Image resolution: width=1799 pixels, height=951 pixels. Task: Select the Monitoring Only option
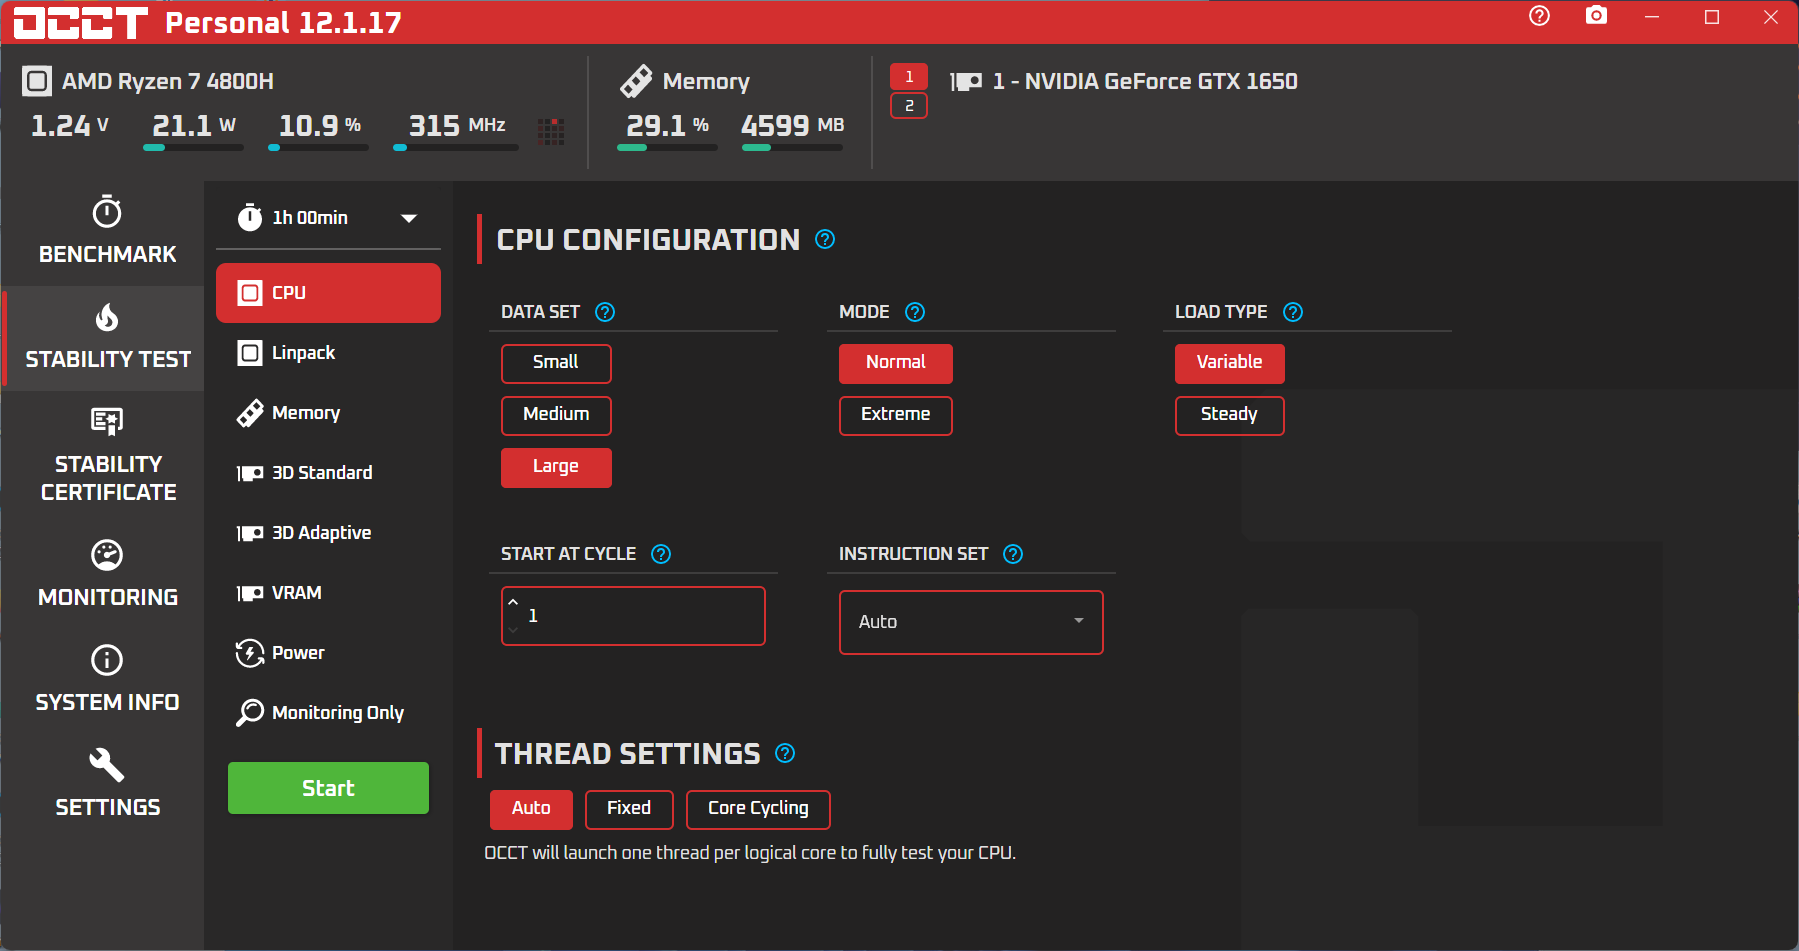click(x=328, y=713)
